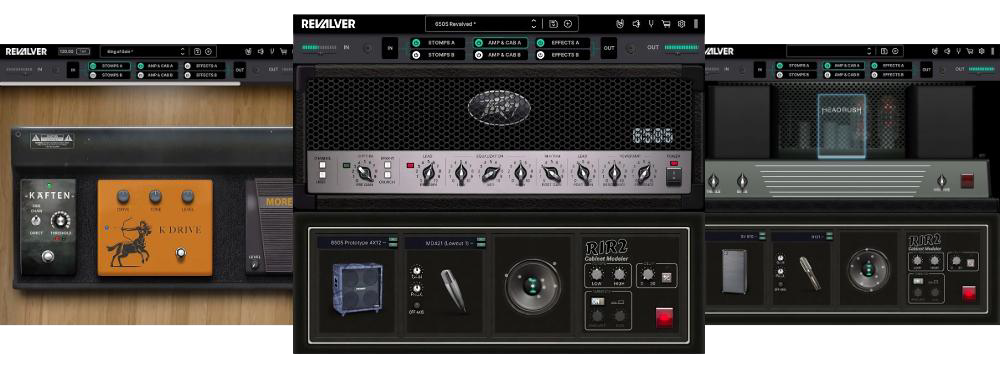Click the red power button on RIR2 center window
1000x369 pixels.
pyautogui.click(x=665, y=317)
